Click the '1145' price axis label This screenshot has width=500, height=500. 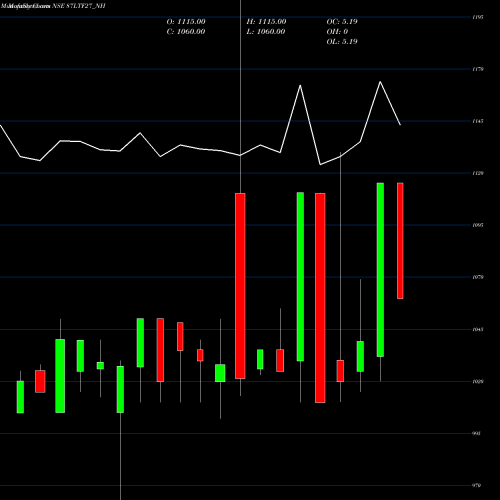[478, 121]
